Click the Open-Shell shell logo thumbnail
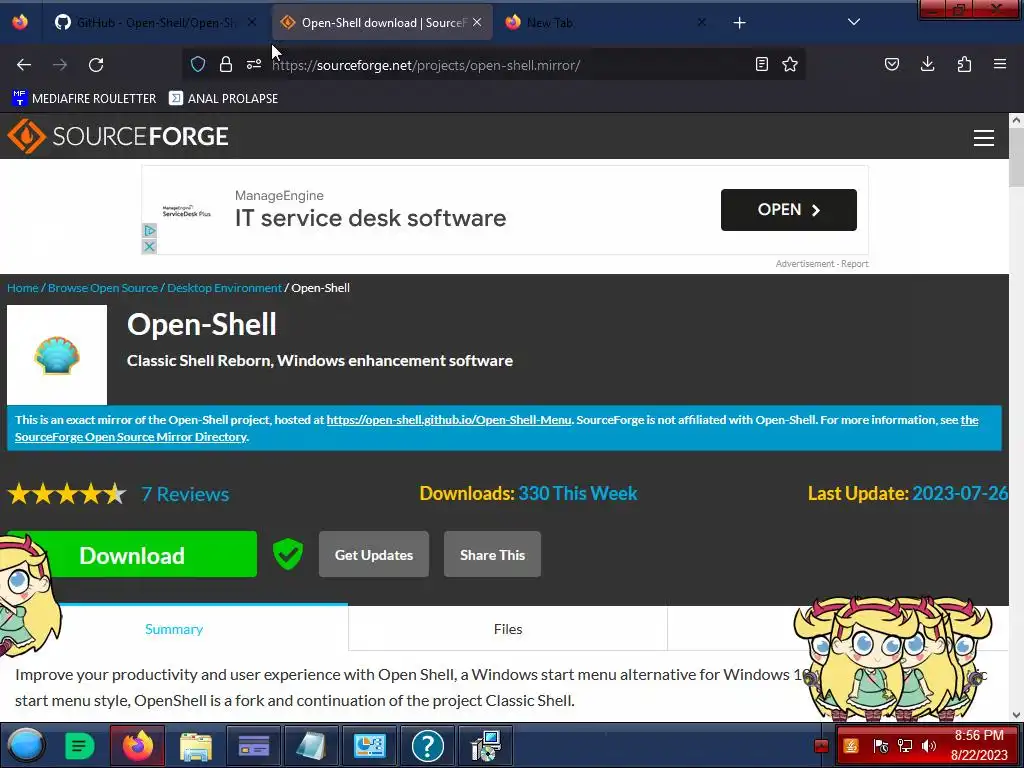 (x=57, y=355)
